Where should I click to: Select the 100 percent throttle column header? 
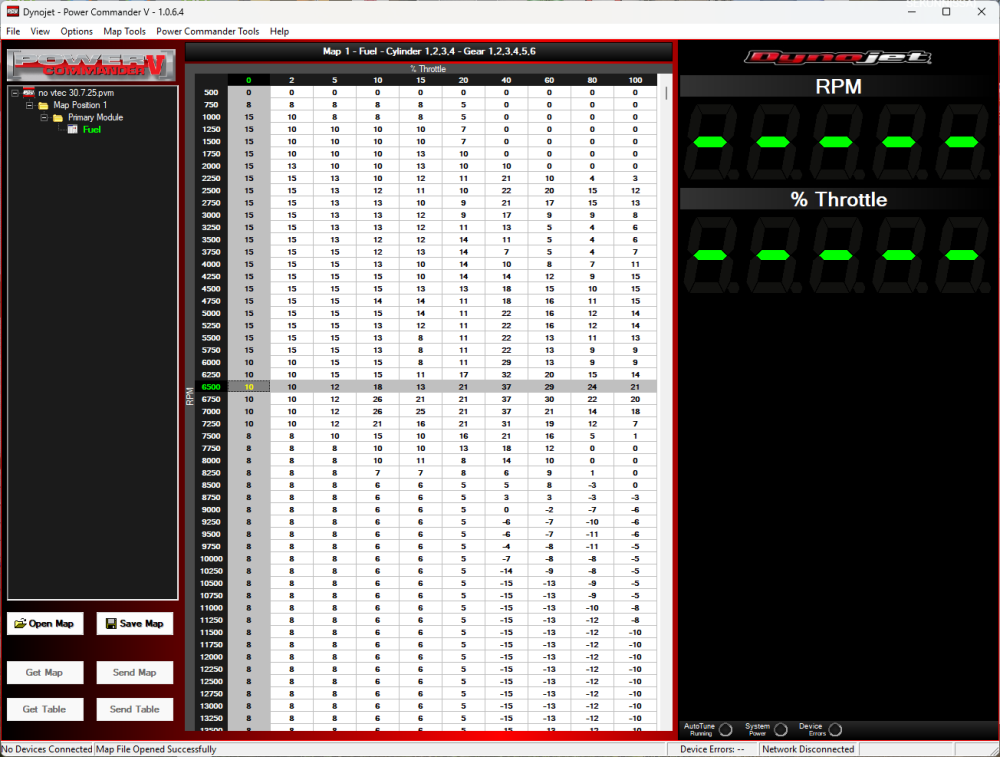coord(635,80)
